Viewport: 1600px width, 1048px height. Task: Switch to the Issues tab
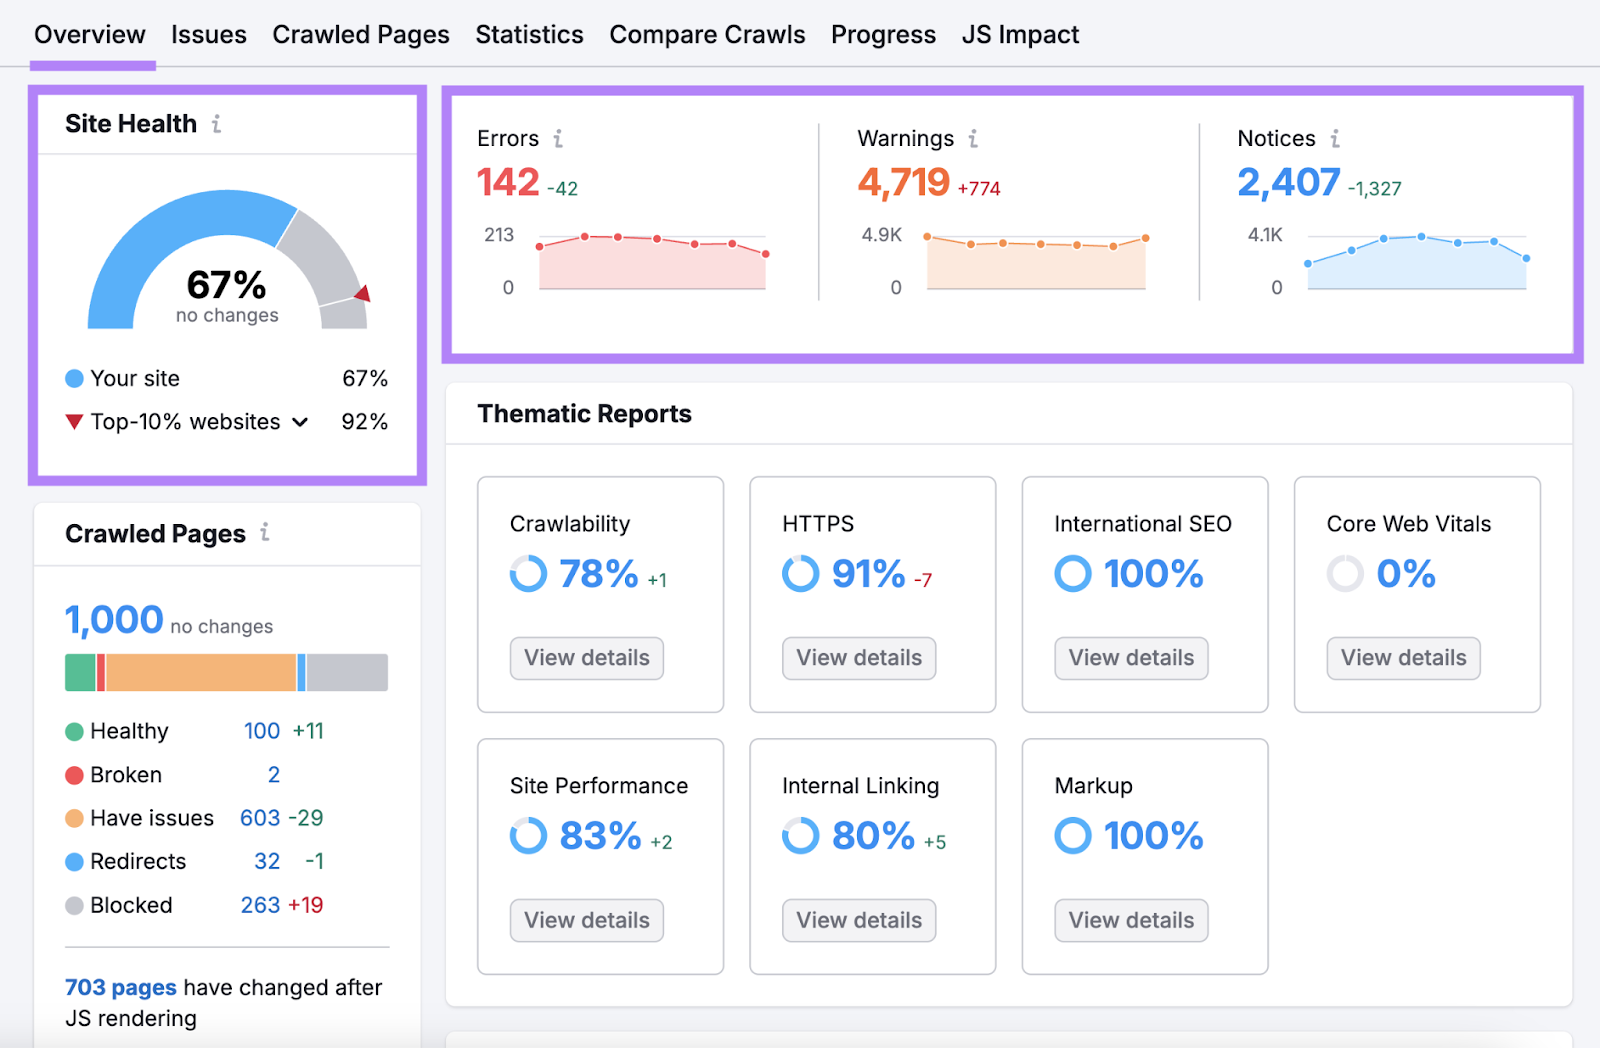point(208,35)
